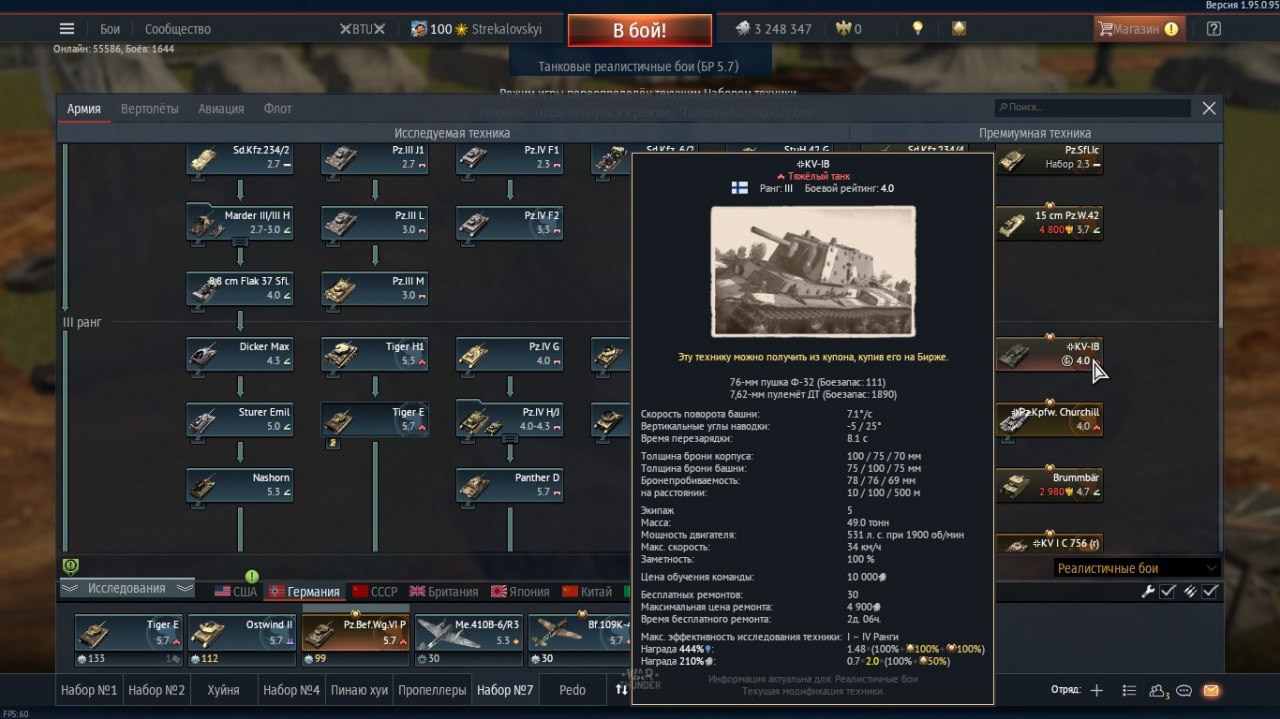Click the preset swap arrows icon
This screenshot has height=719, width=1280.
point(621,690)
